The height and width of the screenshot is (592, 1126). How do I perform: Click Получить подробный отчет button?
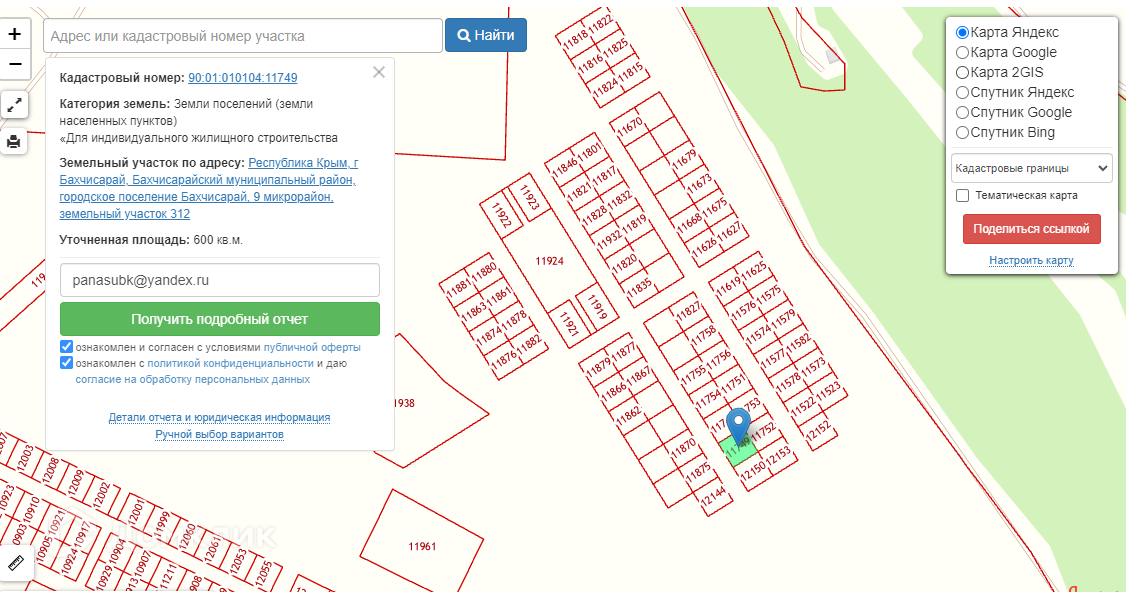[x=220, y=319]
